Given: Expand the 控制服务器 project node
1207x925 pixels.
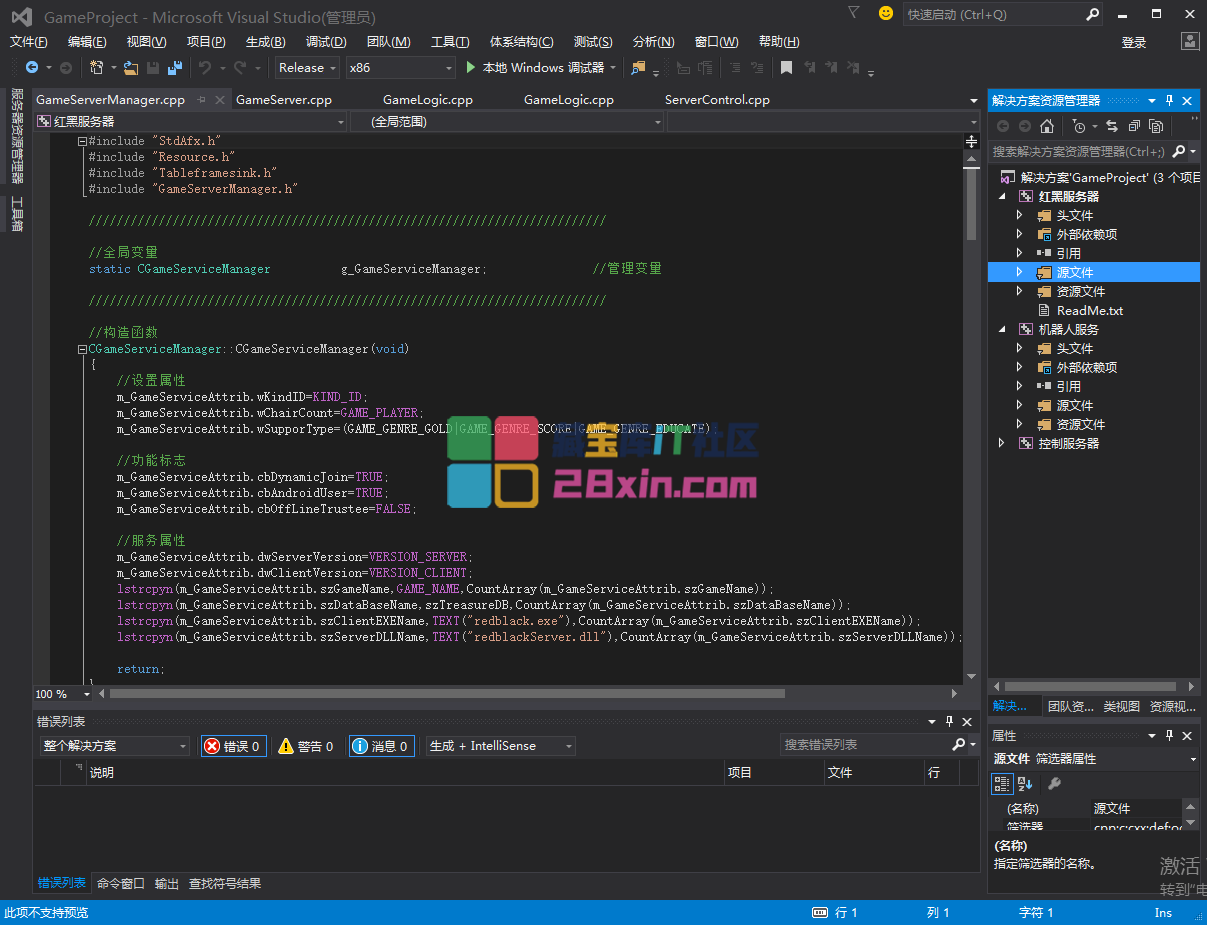Looking at the screenshot, I should click(1001, 443).
